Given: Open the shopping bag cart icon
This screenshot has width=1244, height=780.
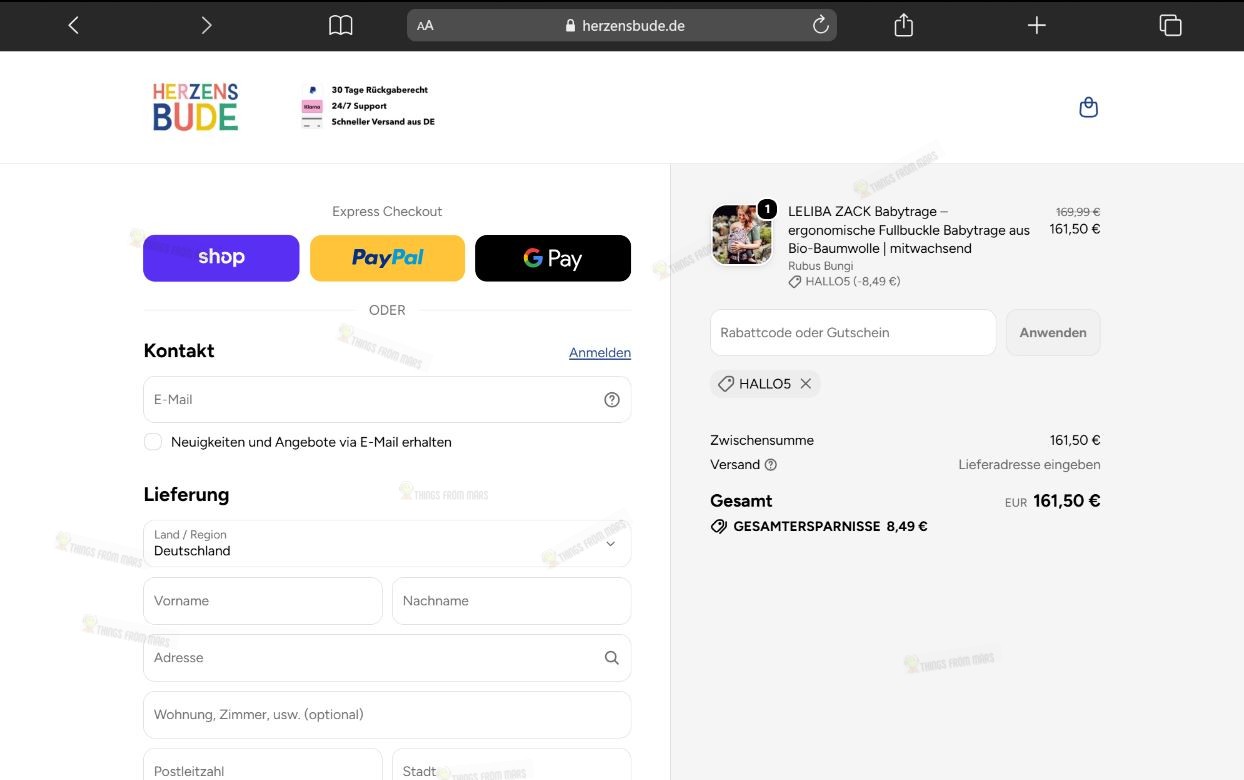Looking at the screenshot, I should point(1089,107).
